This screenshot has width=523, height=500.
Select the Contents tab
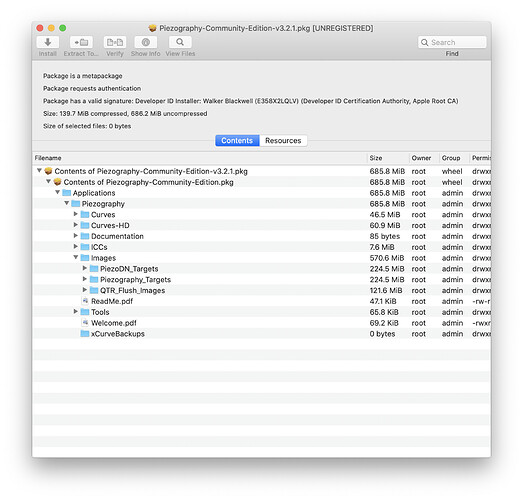[x=237, y=140]
